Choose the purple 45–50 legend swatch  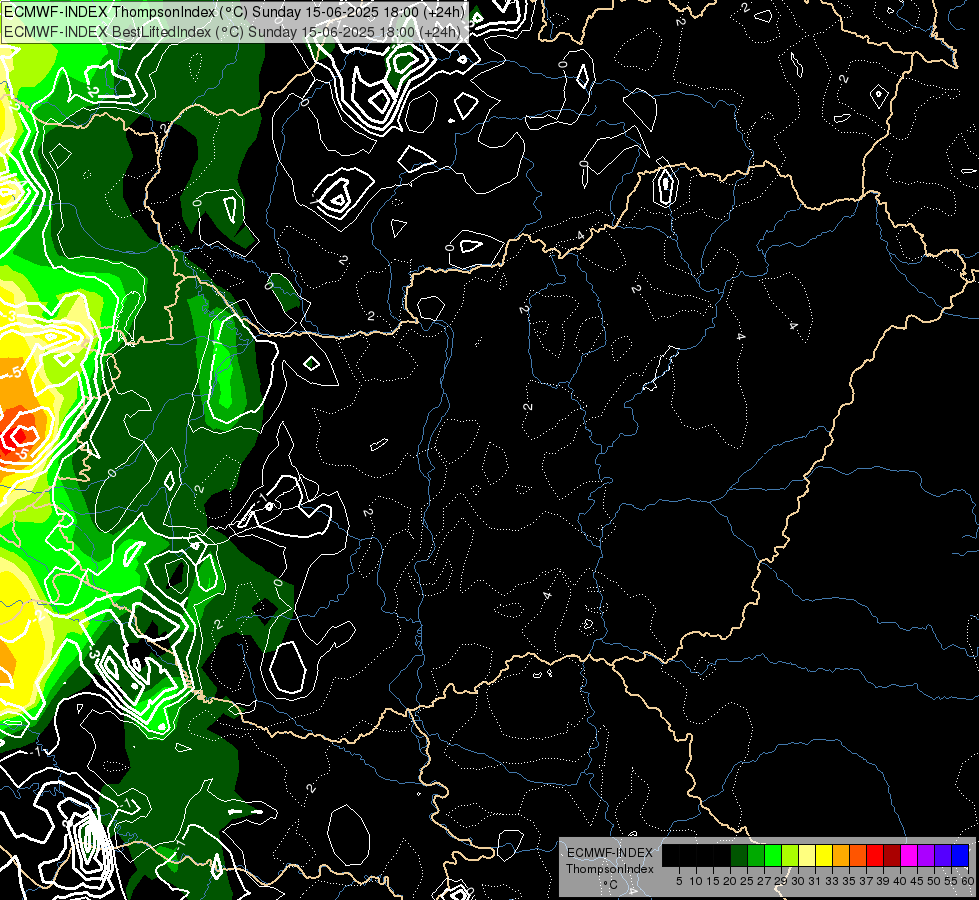coord(926,855)
